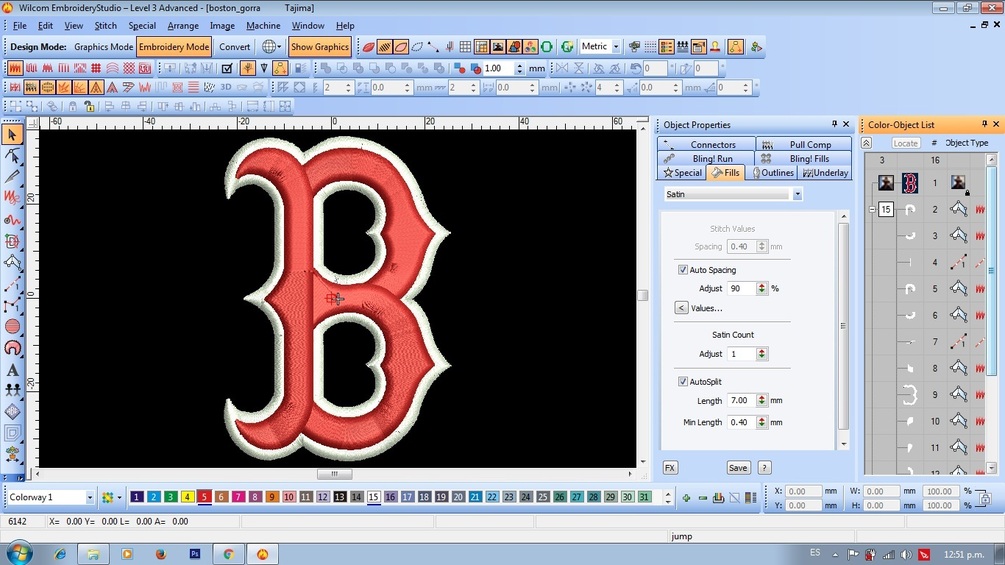Select the arrow Select Object tool
The image size is (1005, 565).
coord(12,135)
